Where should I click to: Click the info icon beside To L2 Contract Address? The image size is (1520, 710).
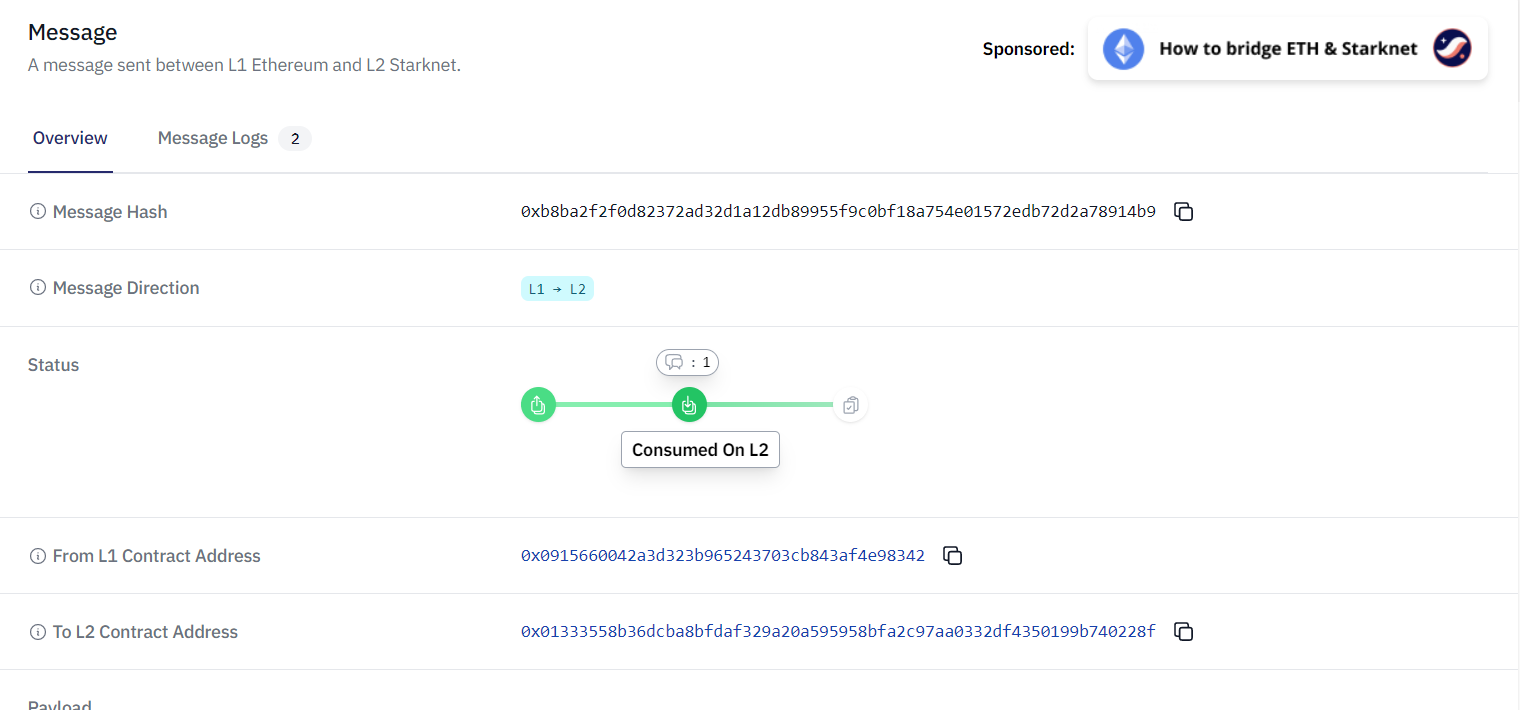(x=37, y=631)
